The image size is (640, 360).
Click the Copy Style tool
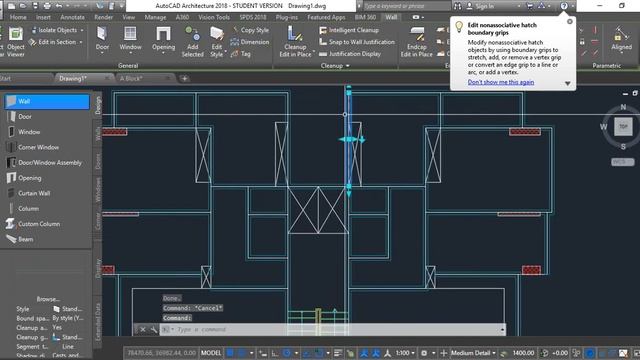(x=250, y=30)
